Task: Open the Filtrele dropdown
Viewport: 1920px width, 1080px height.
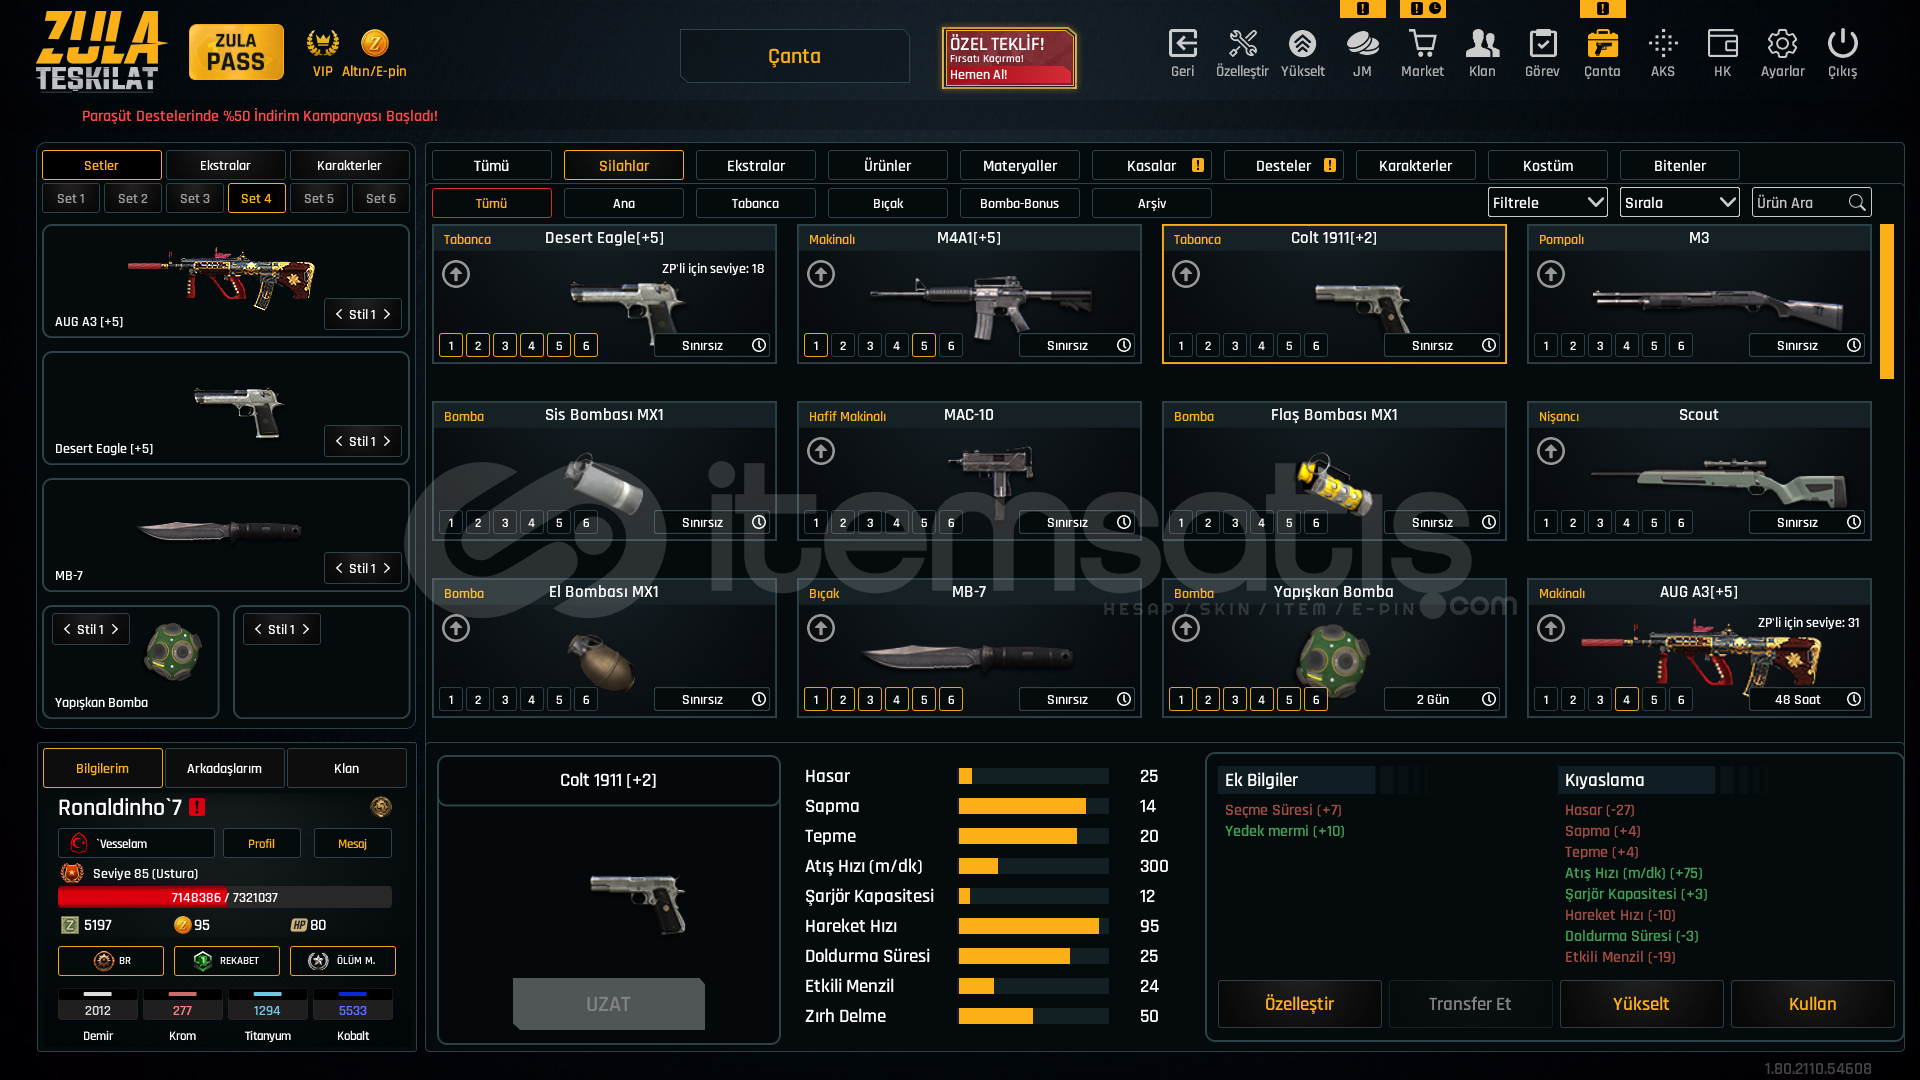Action: tap(1547, 203)
